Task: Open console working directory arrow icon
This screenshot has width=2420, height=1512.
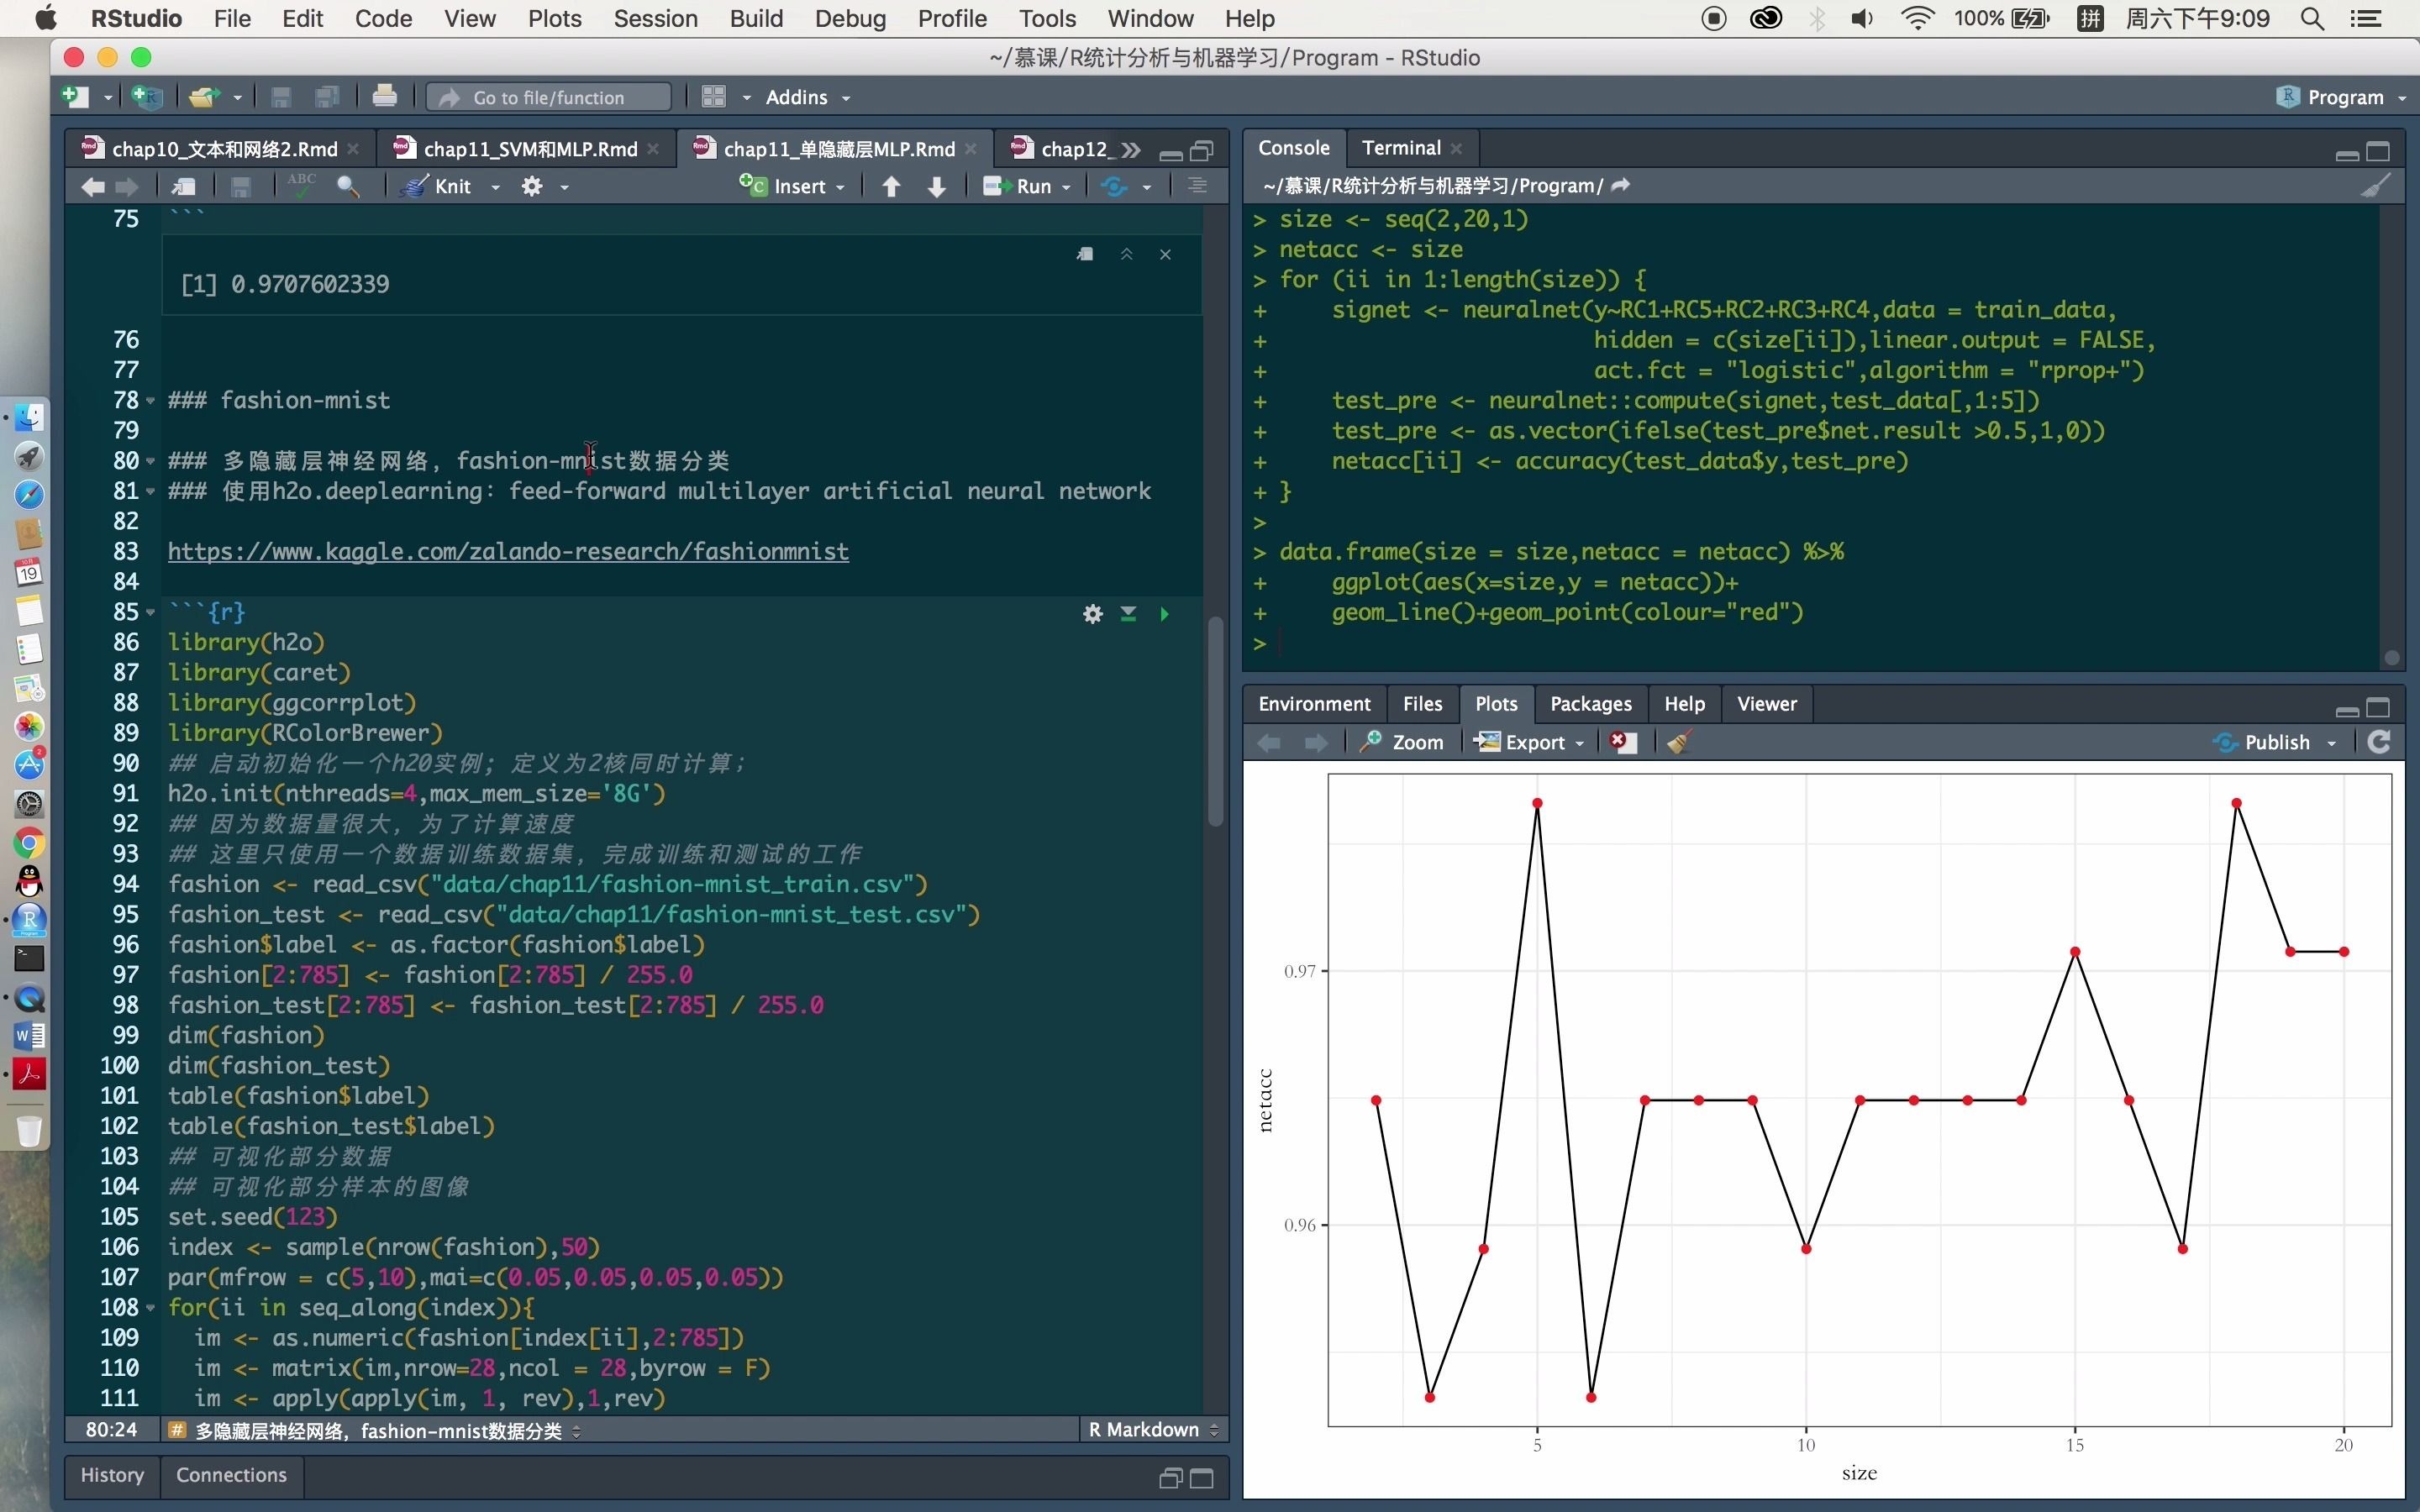Action: coord(1621,185)
